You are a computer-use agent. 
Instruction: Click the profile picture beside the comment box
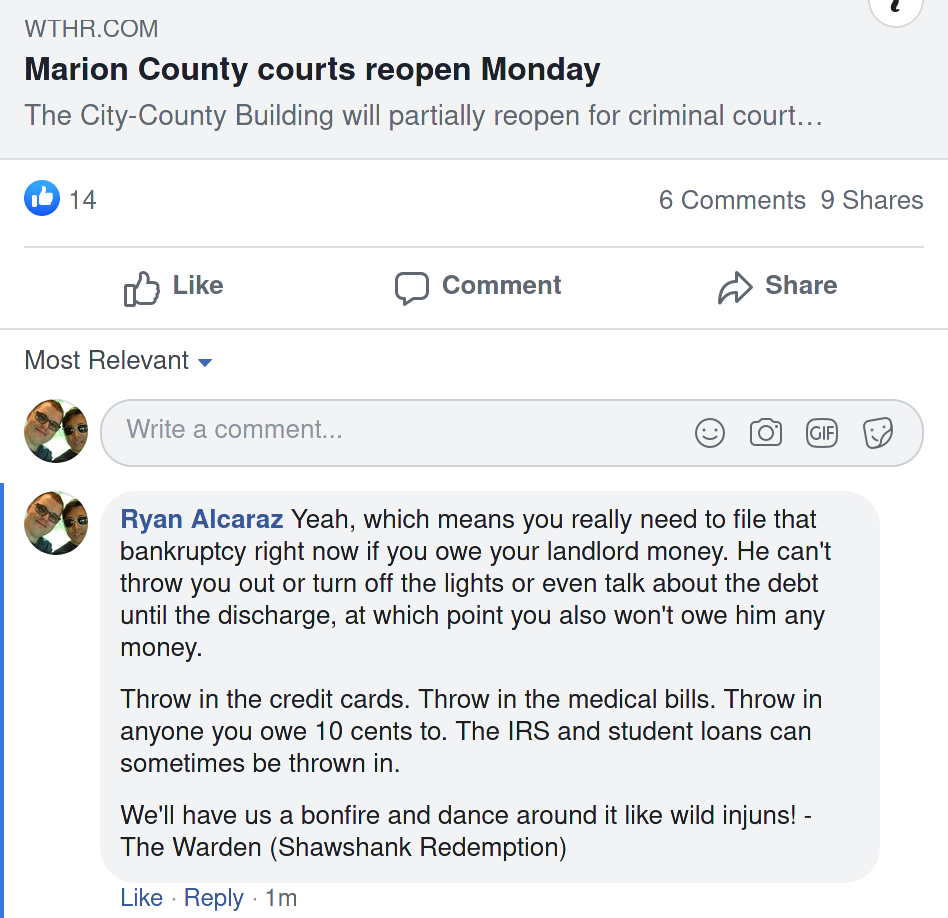pos(56,431)
